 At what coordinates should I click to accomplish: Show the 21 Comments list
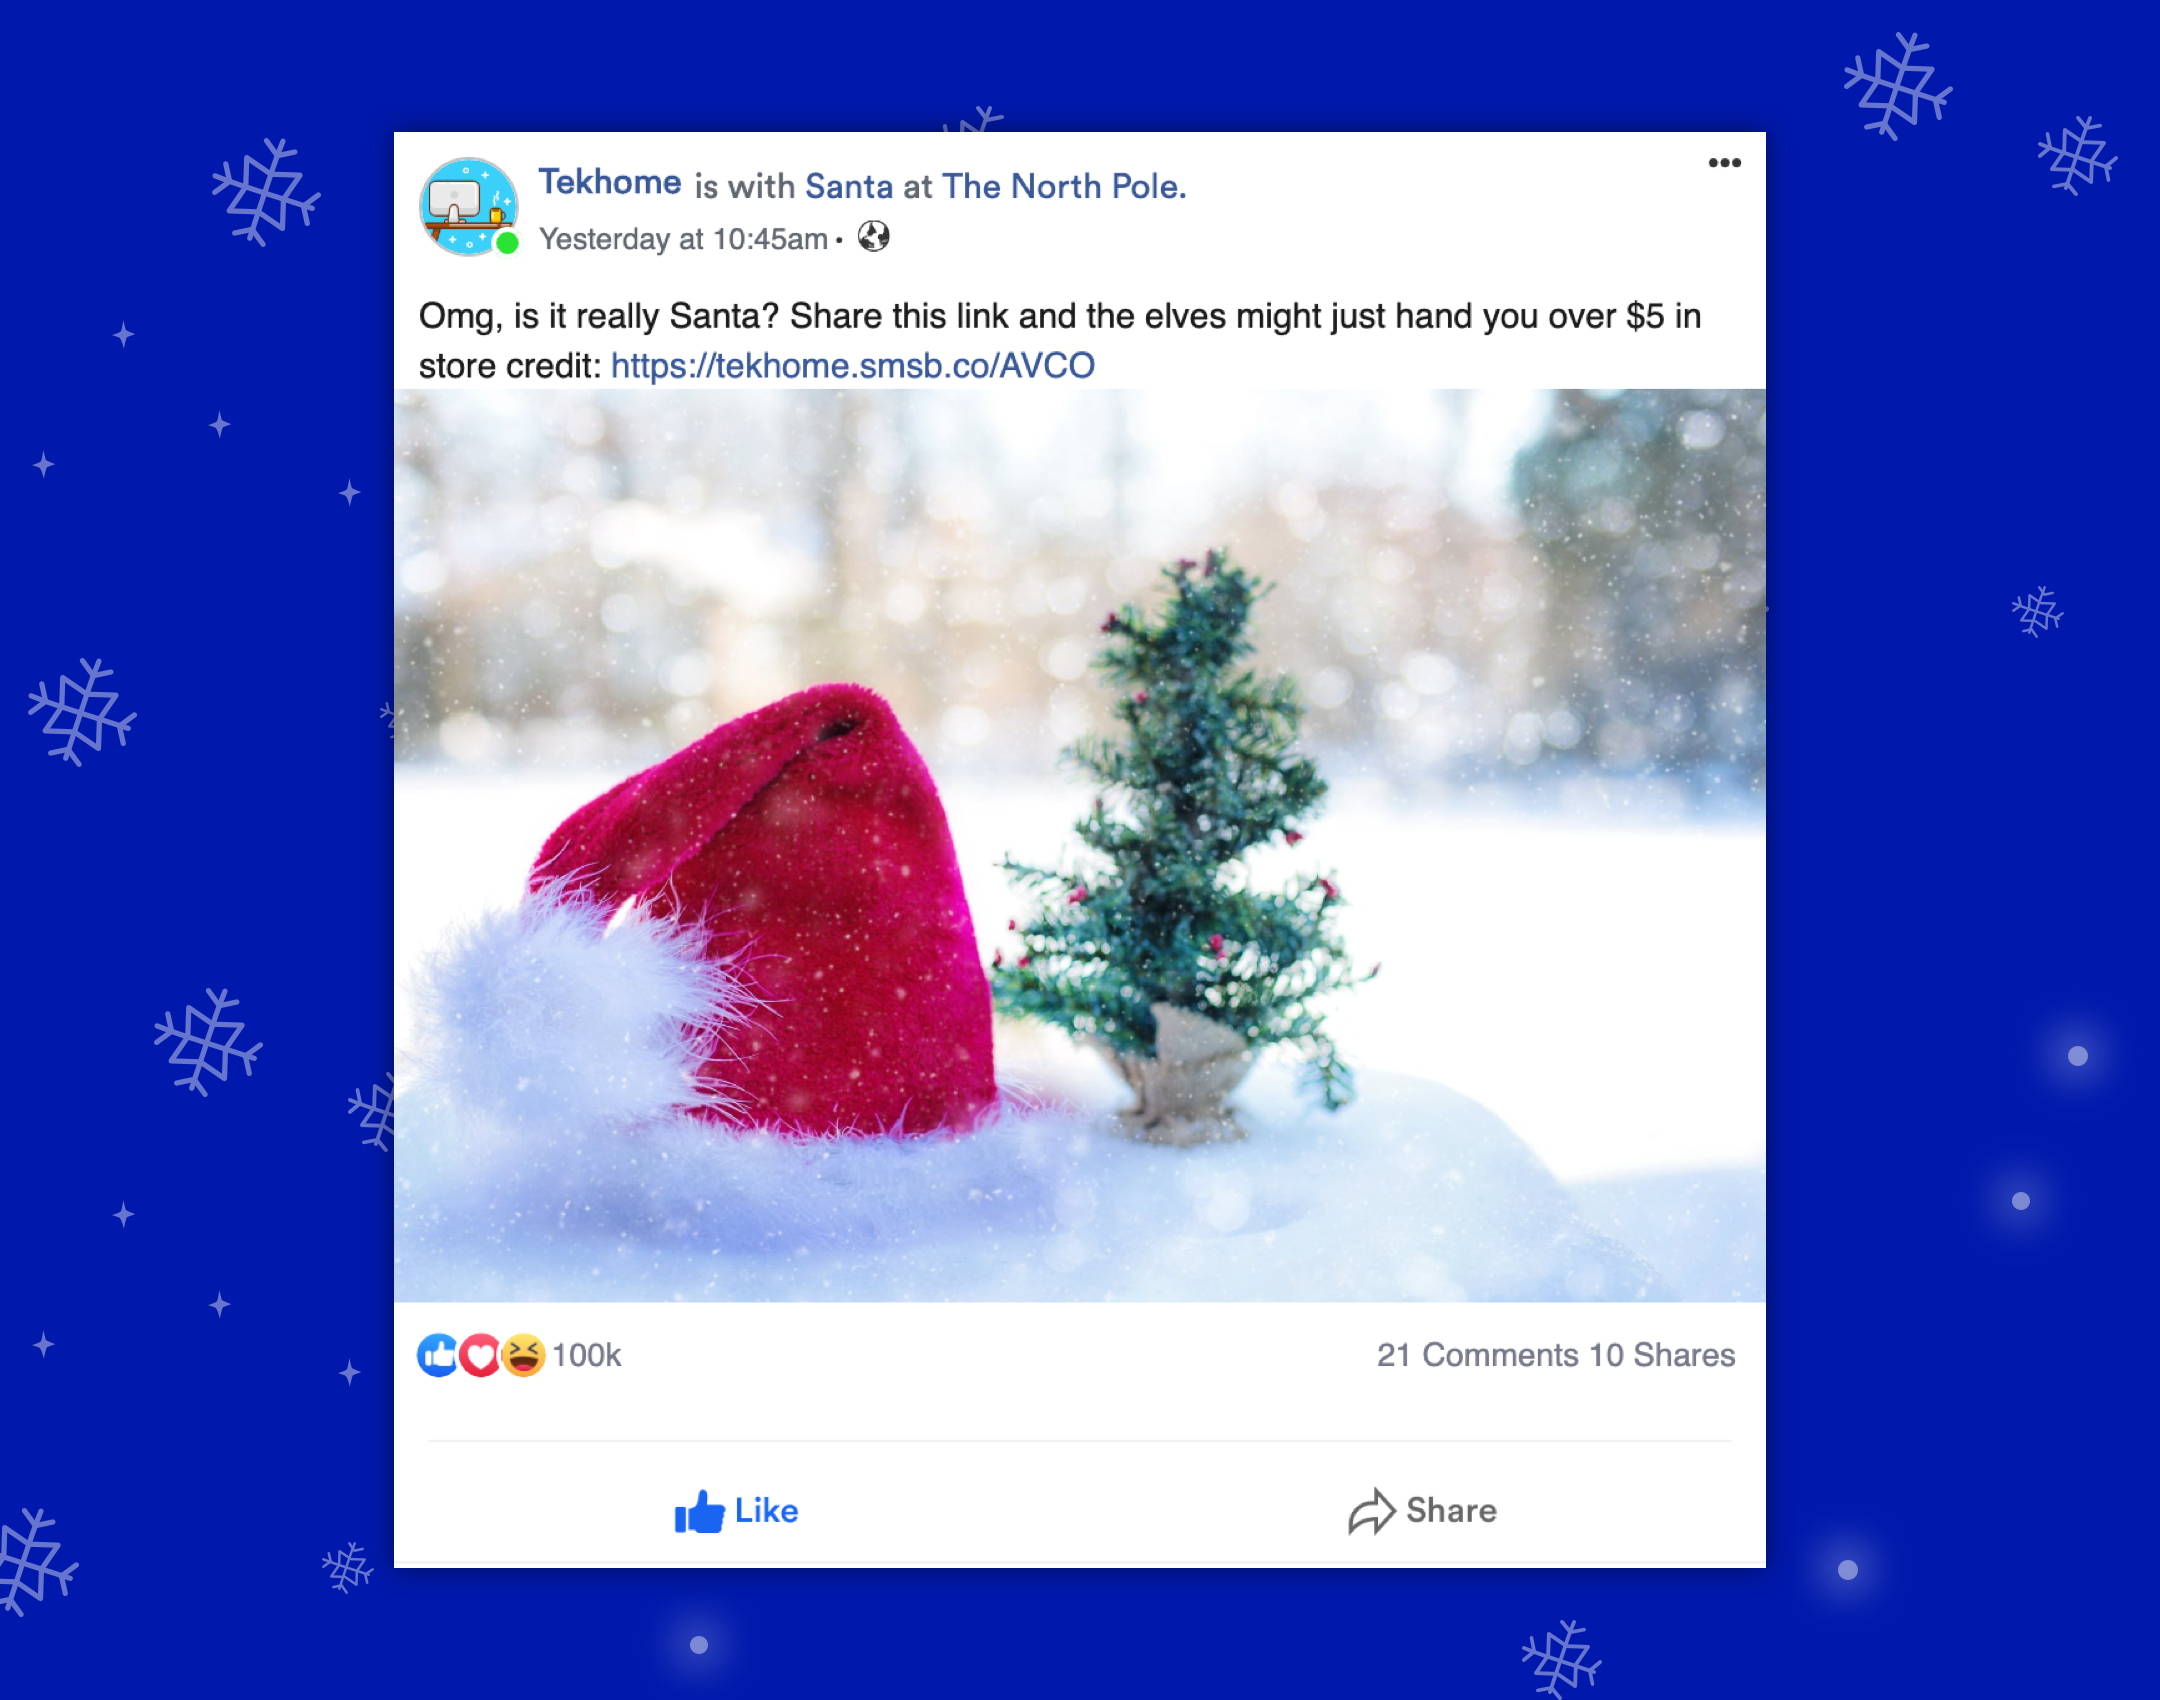pos(1477,1355)
